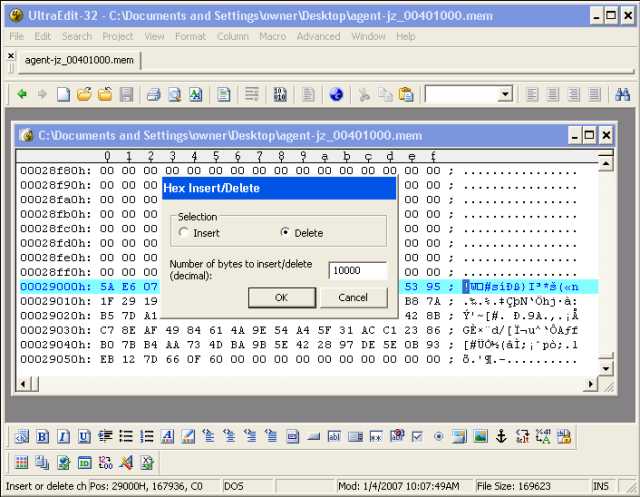
Task: Click the Bold B icon in HTML toolbar
Action: (42, 437)
